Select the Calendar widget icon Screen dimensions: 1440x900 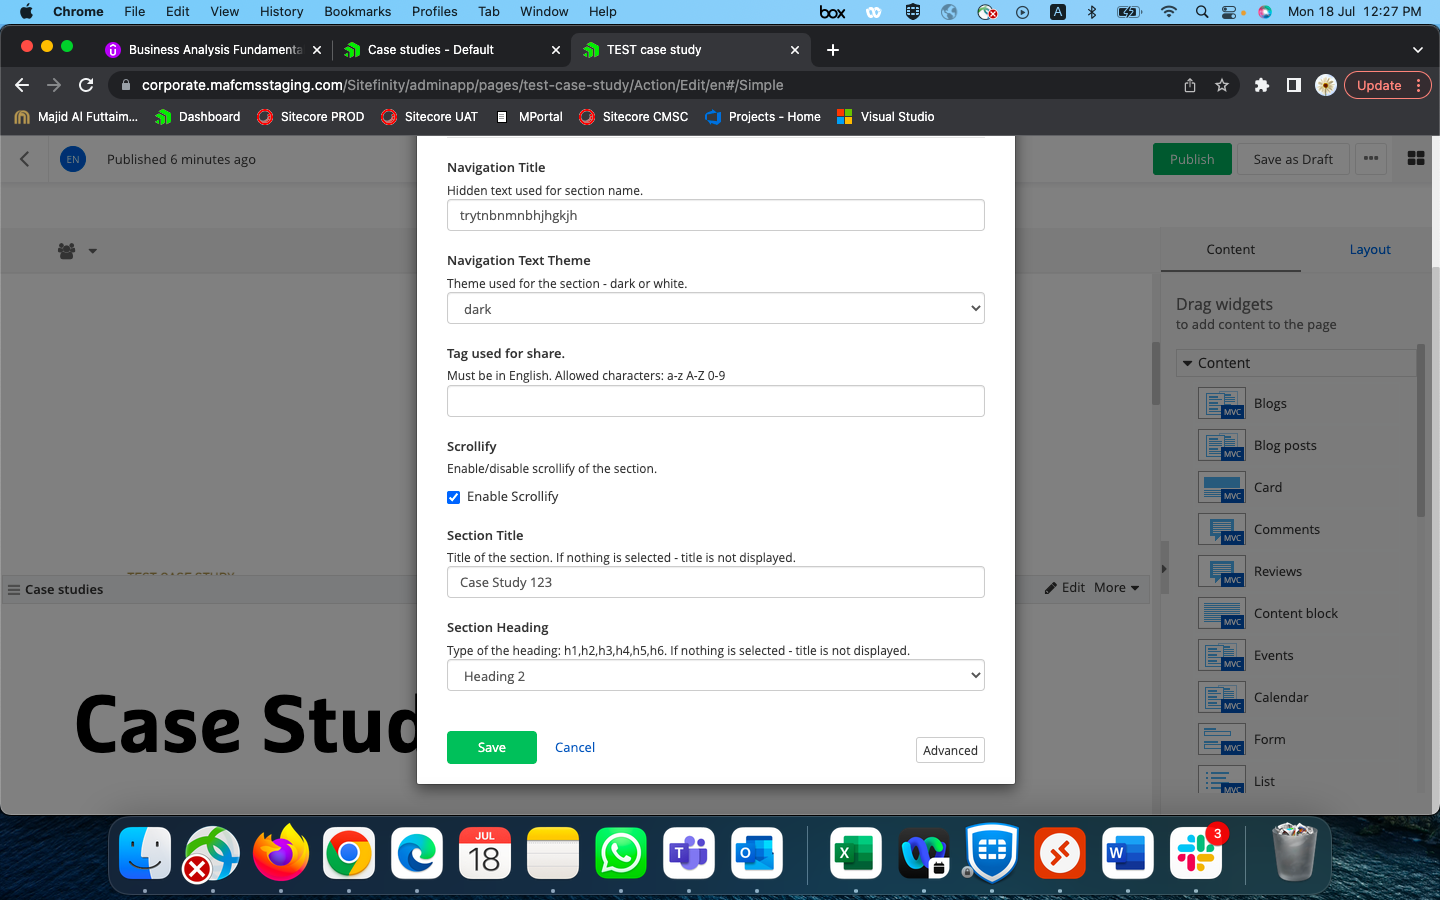(1221, 698)
